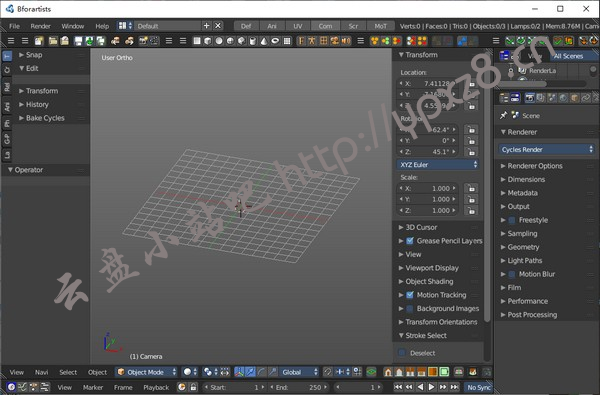Open XYZ Euler rotation mode dropdown
Screen dimensions: 600x395
(438, 165)
